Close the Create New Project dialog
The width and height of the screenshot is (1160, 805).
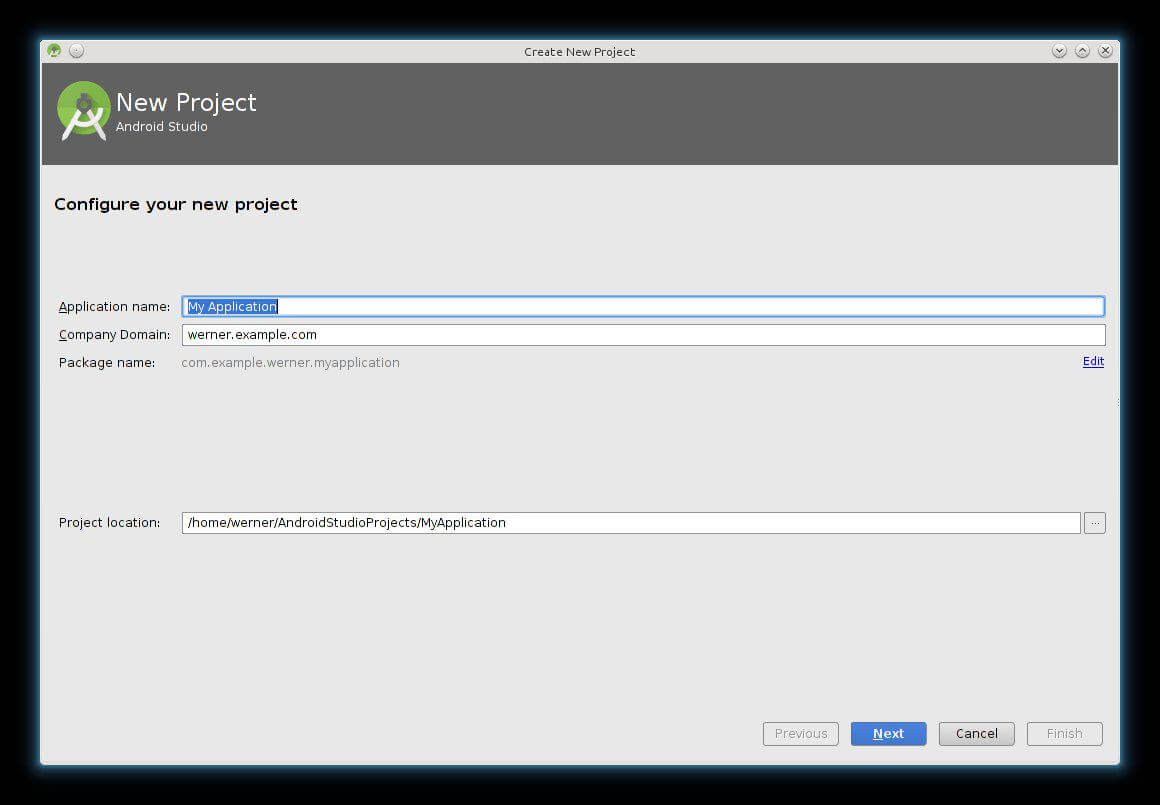tap(1105, 51)
